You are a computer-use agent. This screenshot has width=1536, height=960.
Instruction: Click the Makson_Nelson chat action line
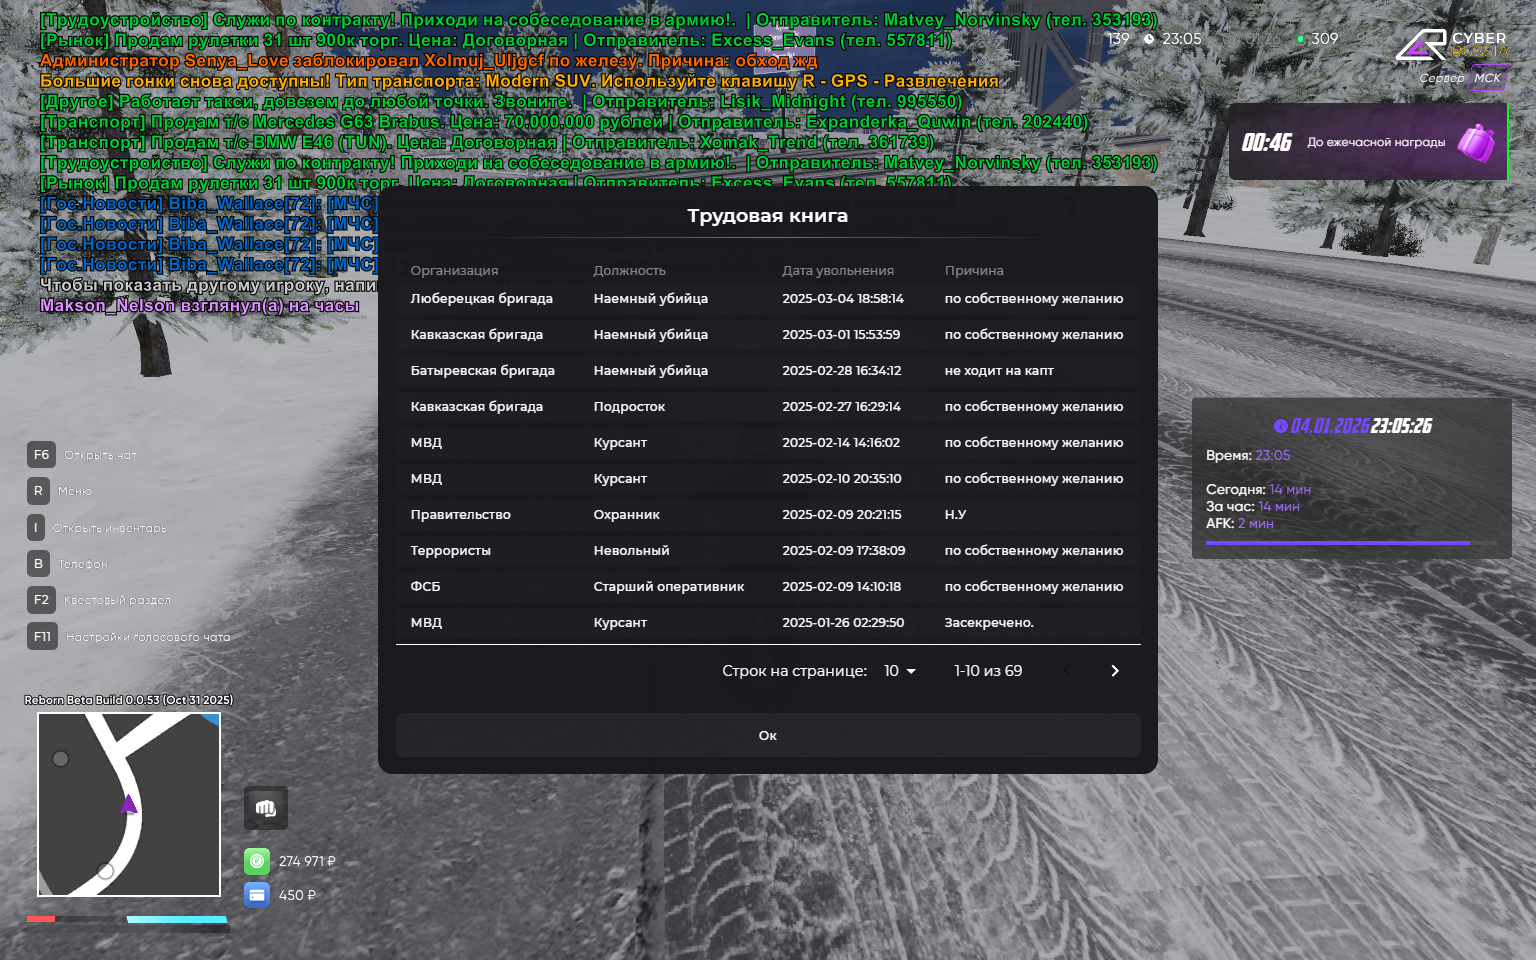click(x=200, y=306)
